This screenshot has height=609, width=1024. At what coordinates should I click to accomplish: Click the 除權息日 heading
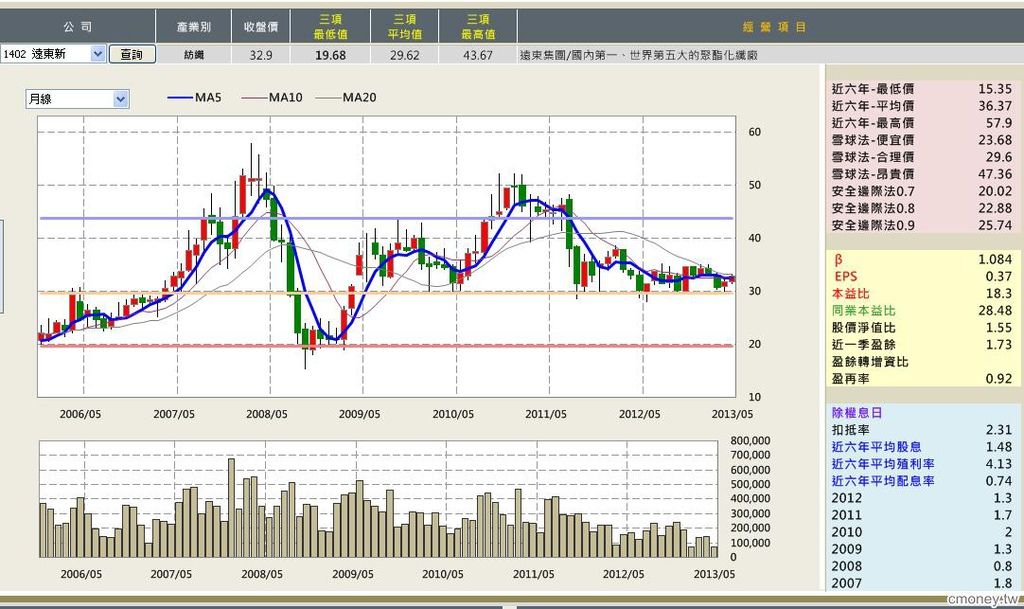pyautogui.click(x=857, y=413)
